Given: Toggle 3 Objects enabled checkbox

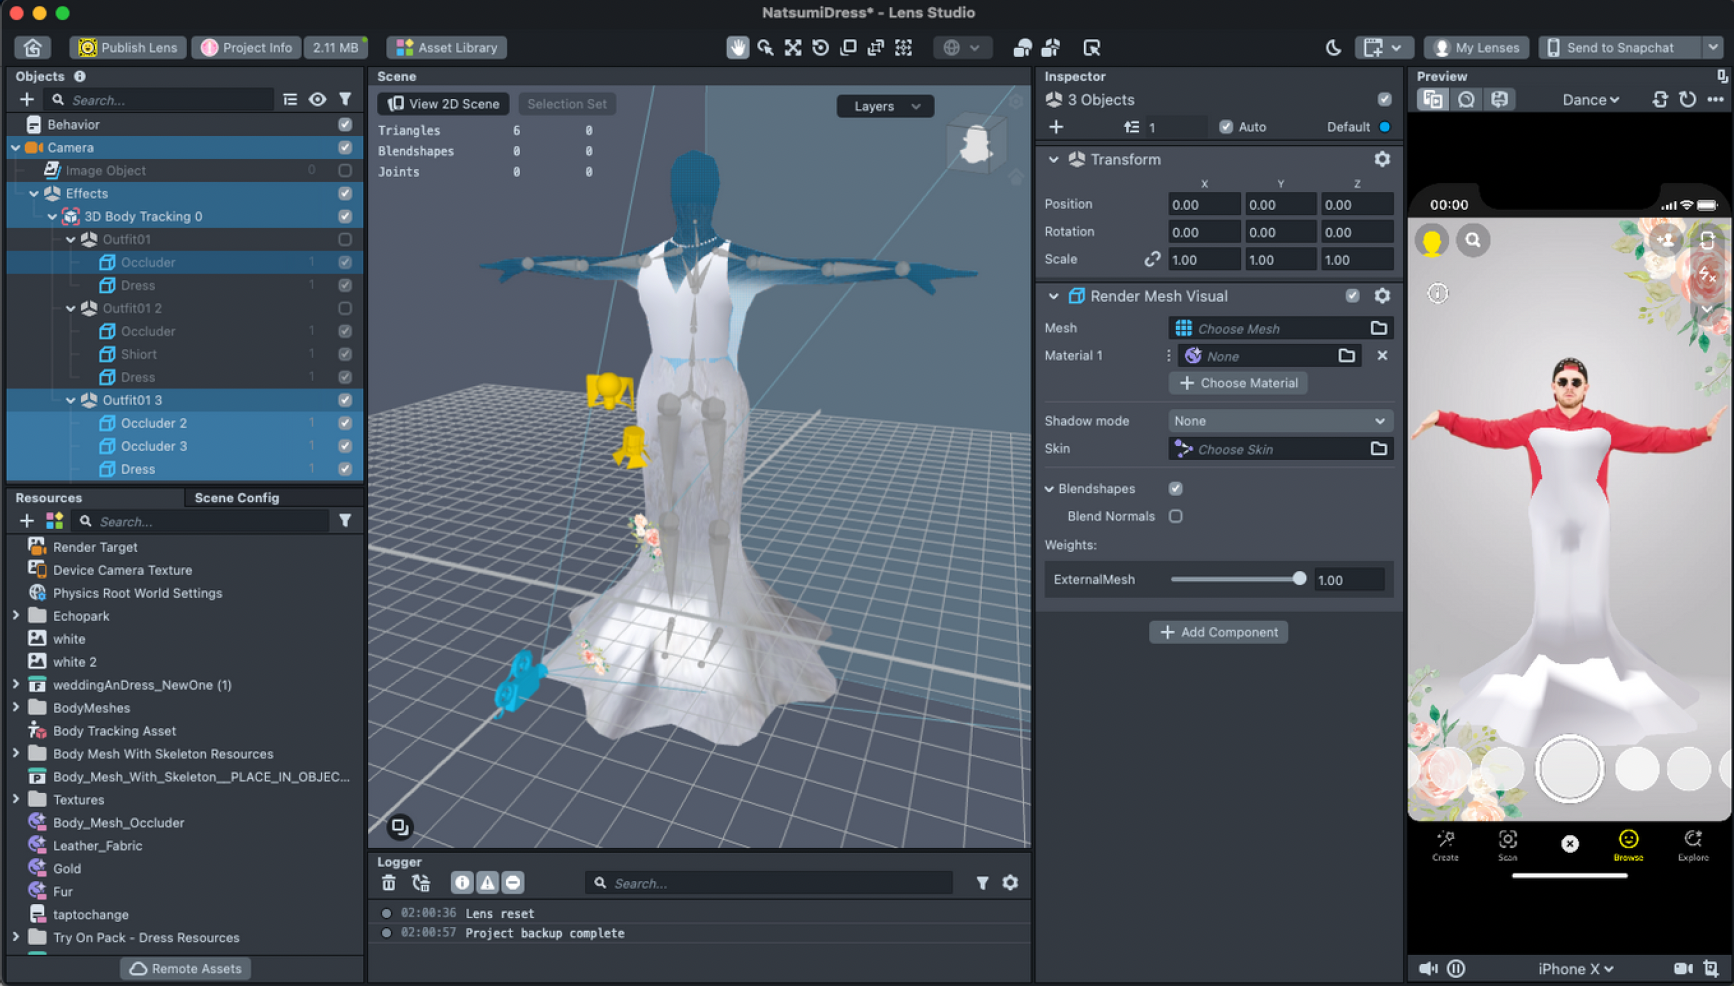Looking at the screenshot, I should point(1384,100).
